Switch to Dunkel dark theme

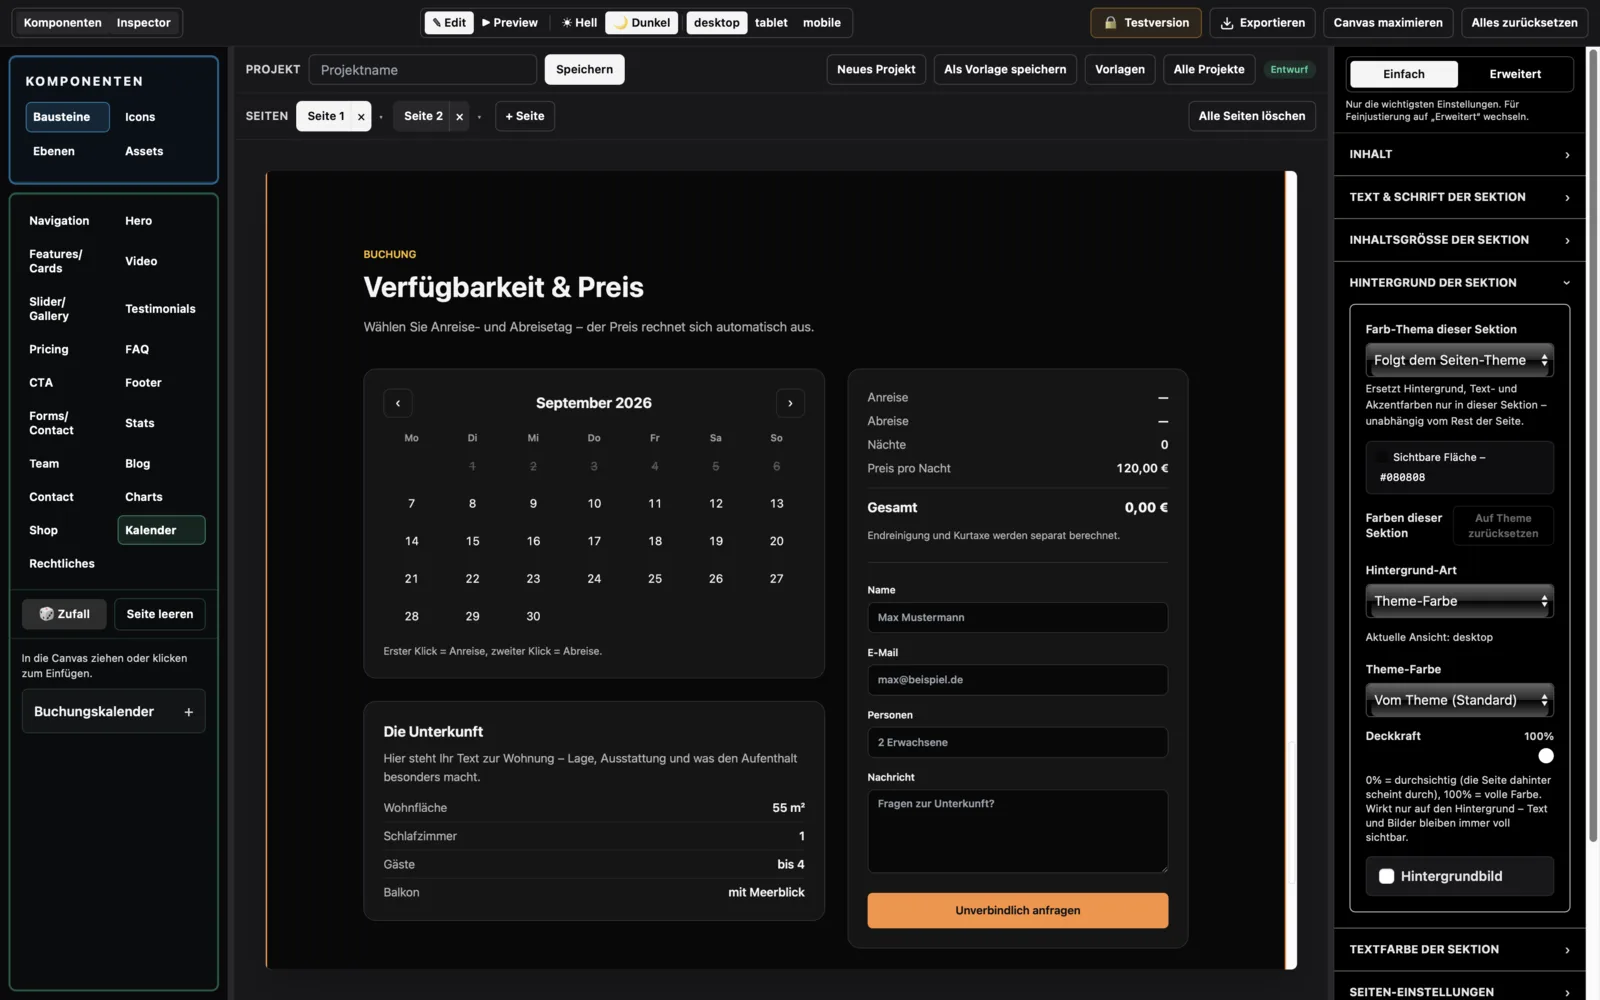642,23
